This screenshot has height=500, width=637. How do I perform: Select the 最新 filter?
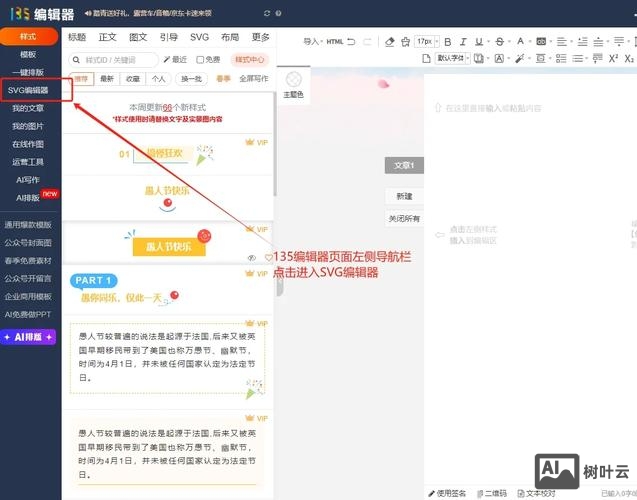tap(107, 79)
